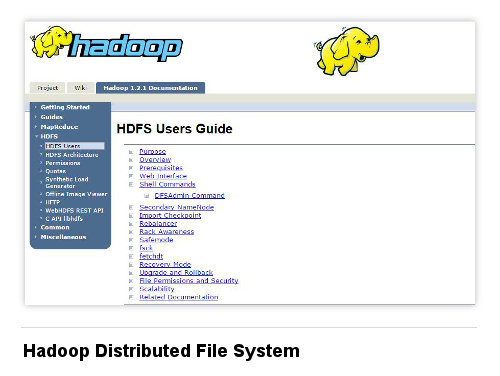The width and height of the screenshot is (500, 376).
Task: Go to the Recovery Mode link
Action: (x=165, y=264)
